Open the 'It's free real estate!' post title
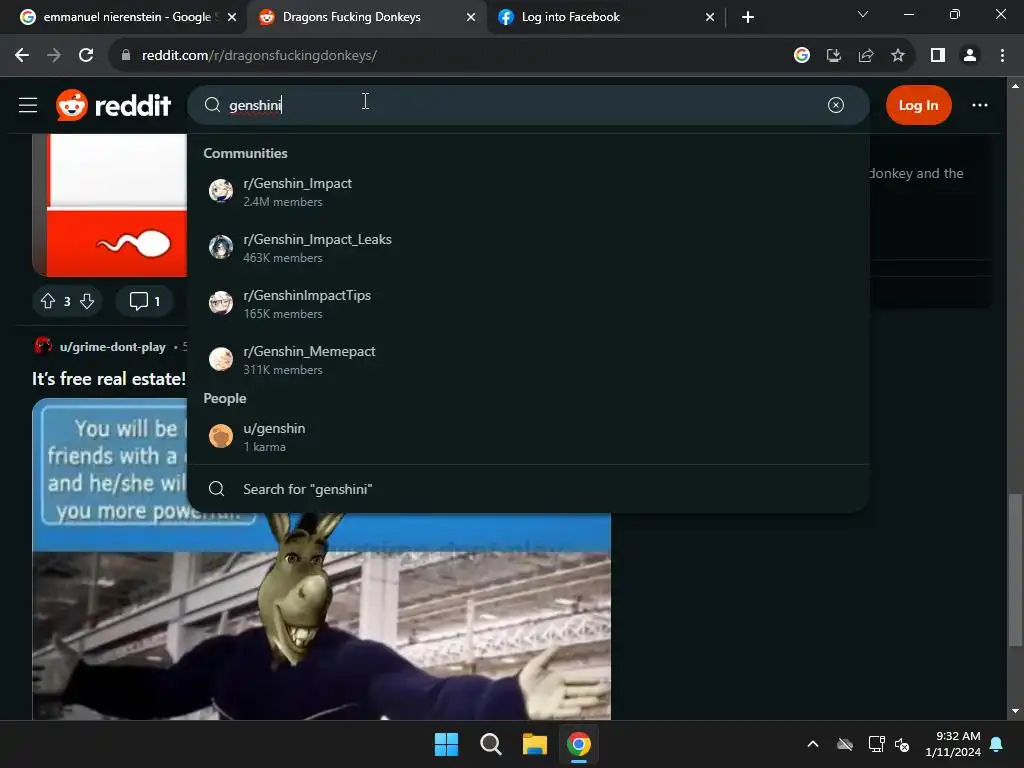Image resolution: width=1024 pixels, height=768 pixels. coord(109,379)
